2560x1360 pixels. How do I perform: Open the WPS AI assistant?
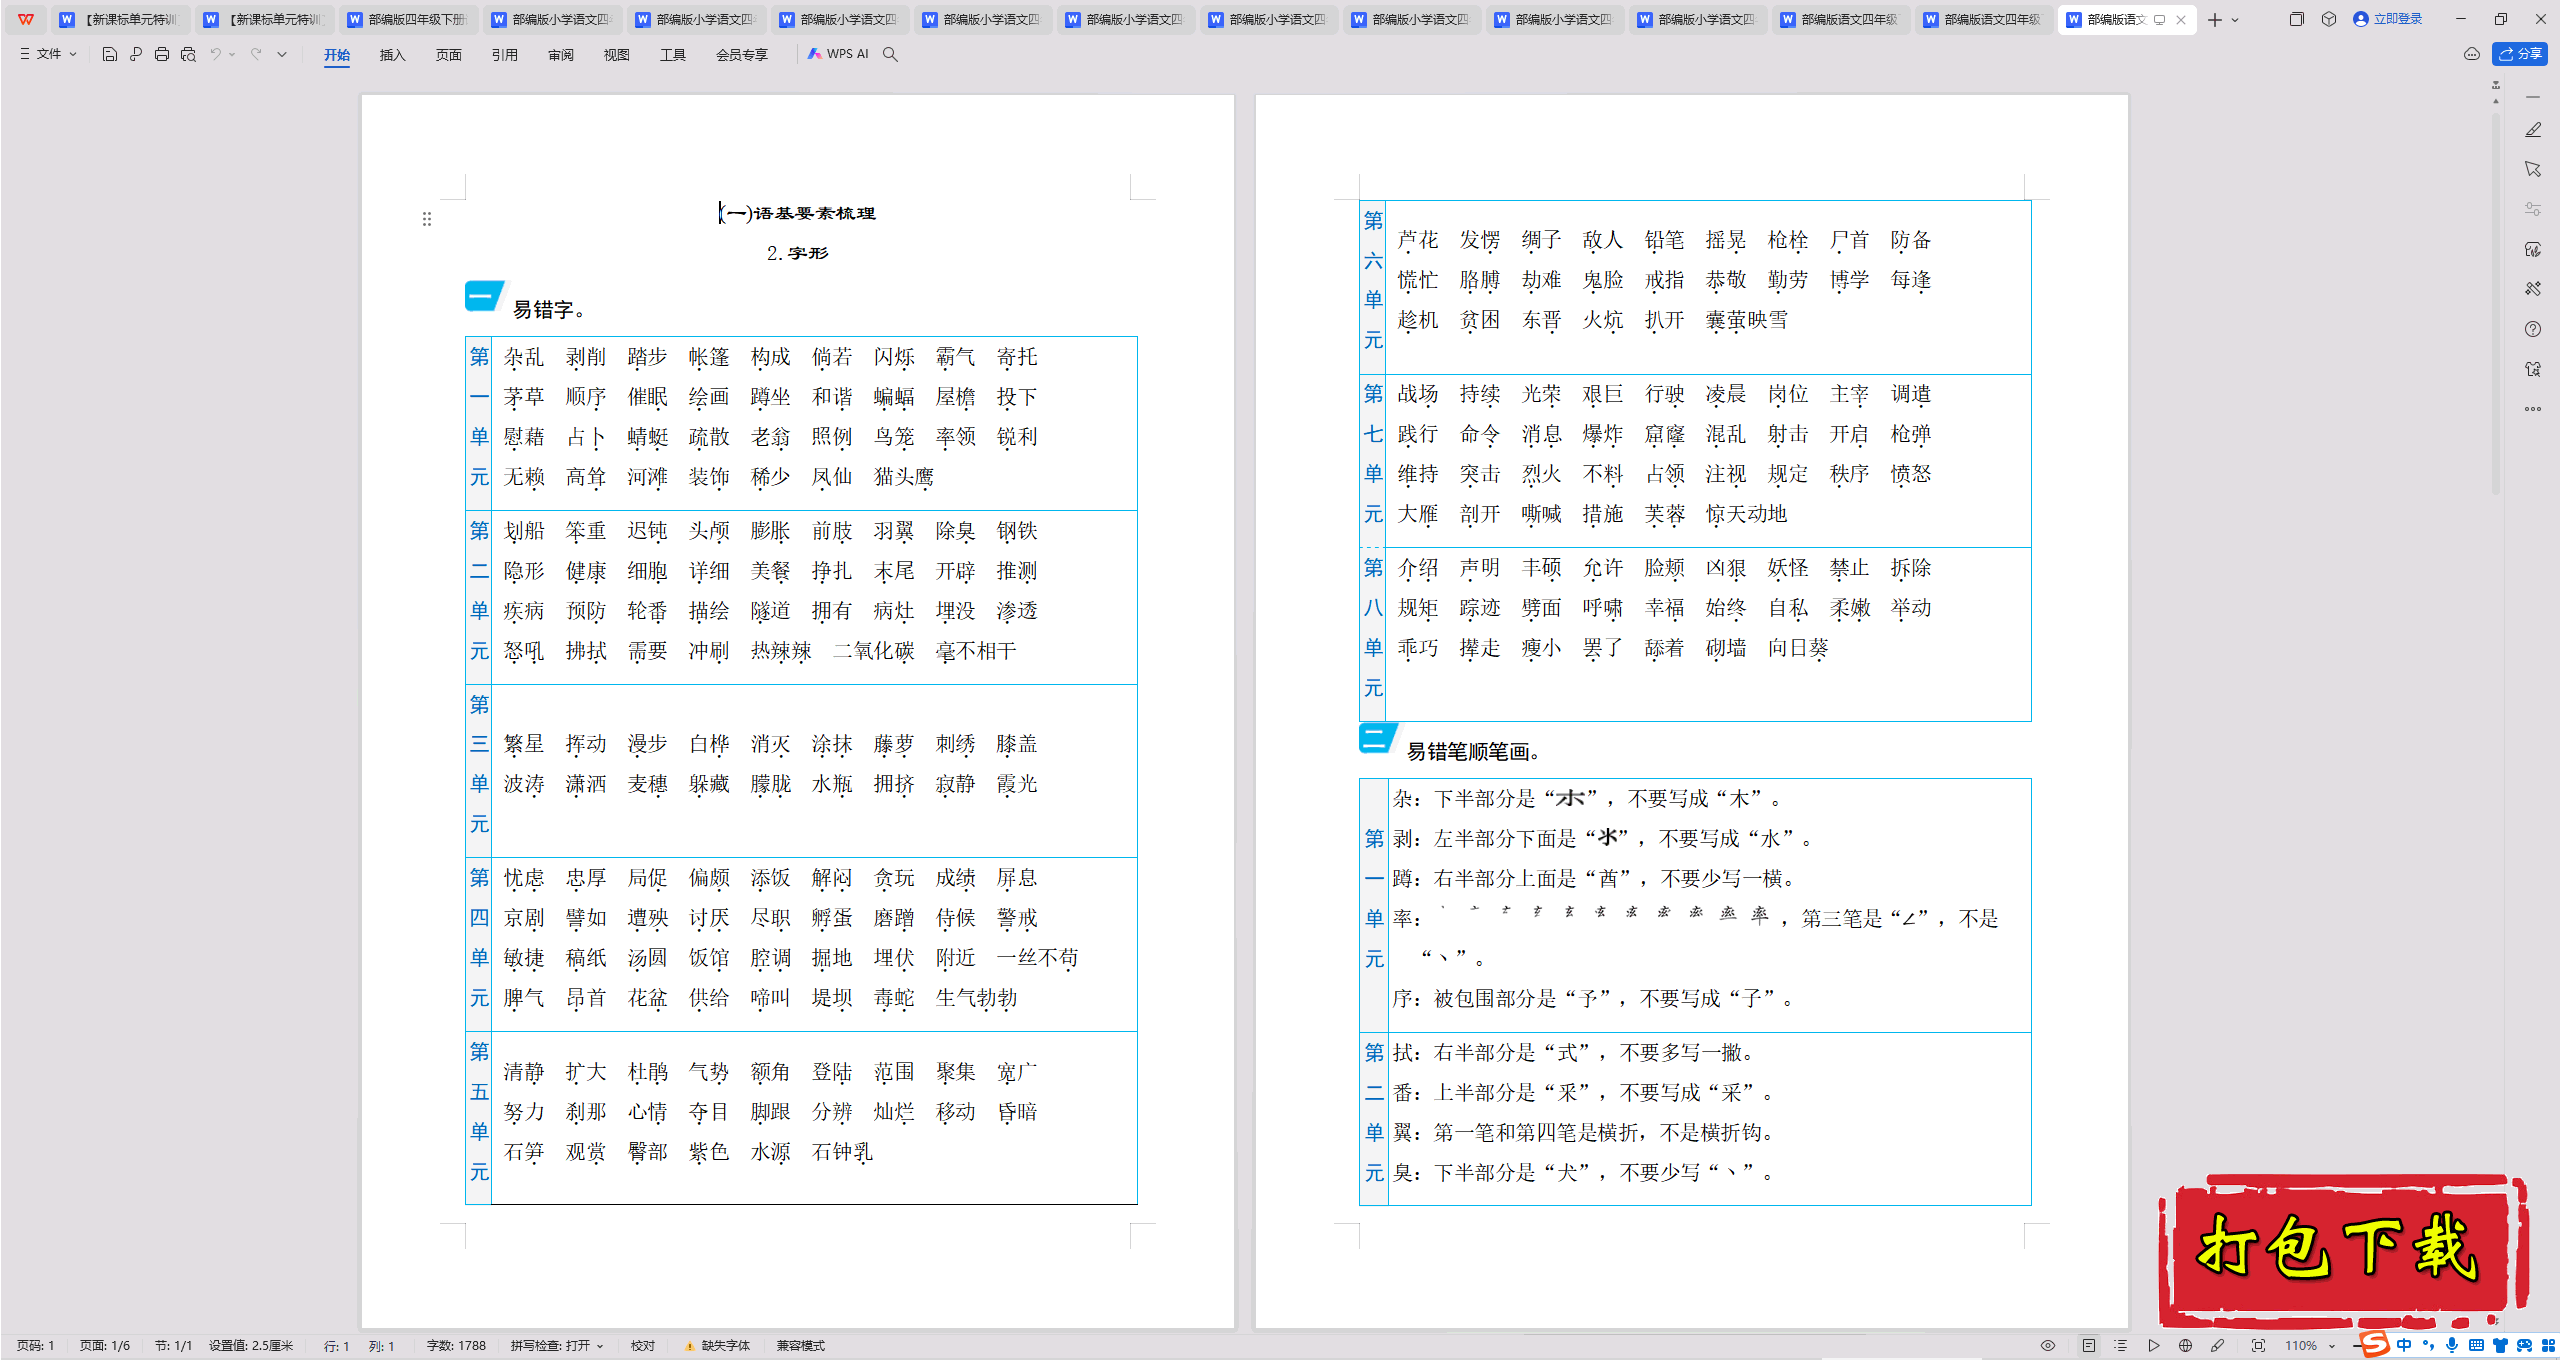click(838, 54)
